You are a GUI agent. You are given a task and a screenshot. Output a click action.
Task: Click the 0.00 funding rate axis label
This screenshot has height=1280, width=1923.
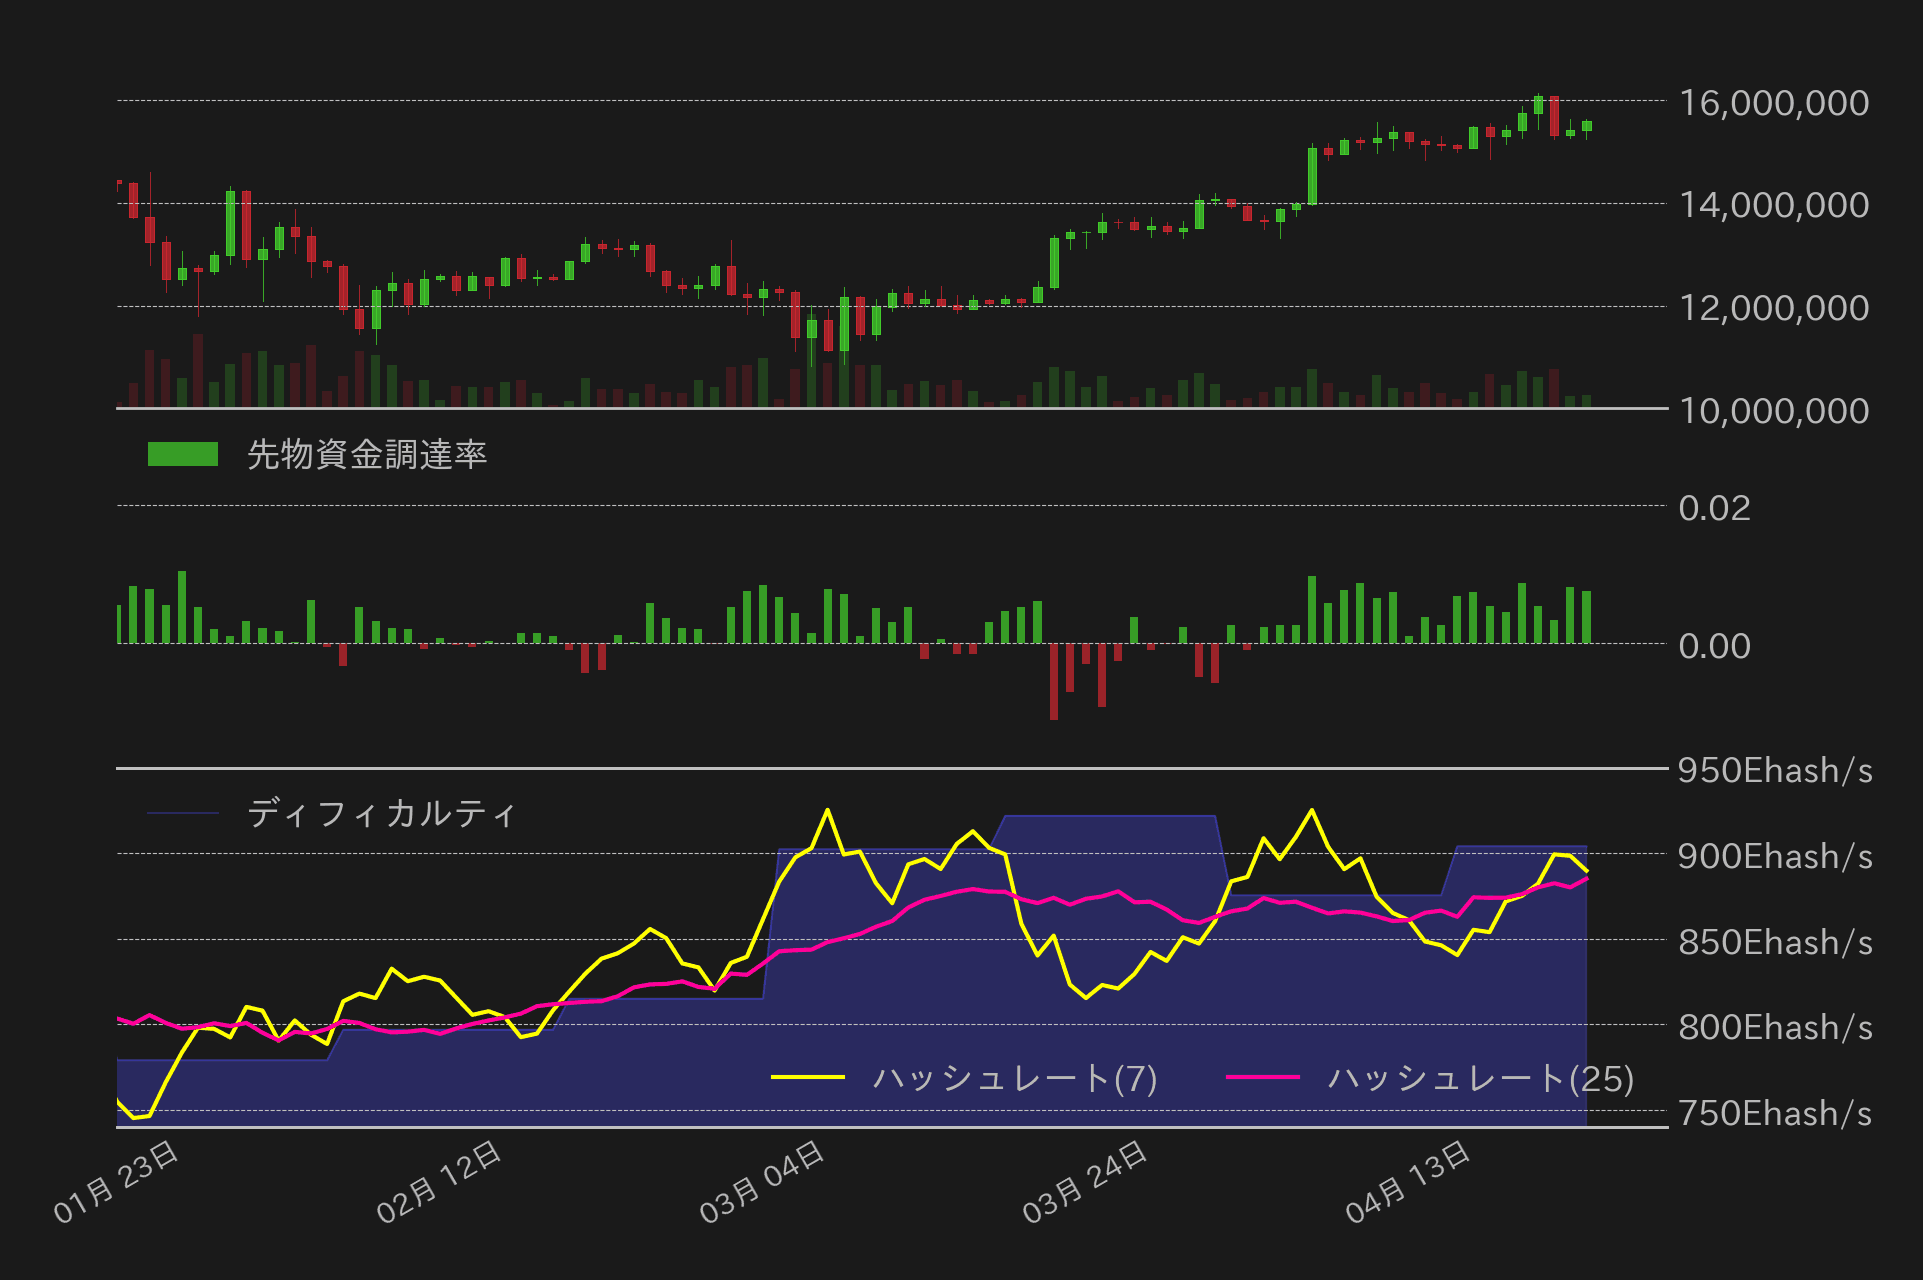[x=1714, y=646]
